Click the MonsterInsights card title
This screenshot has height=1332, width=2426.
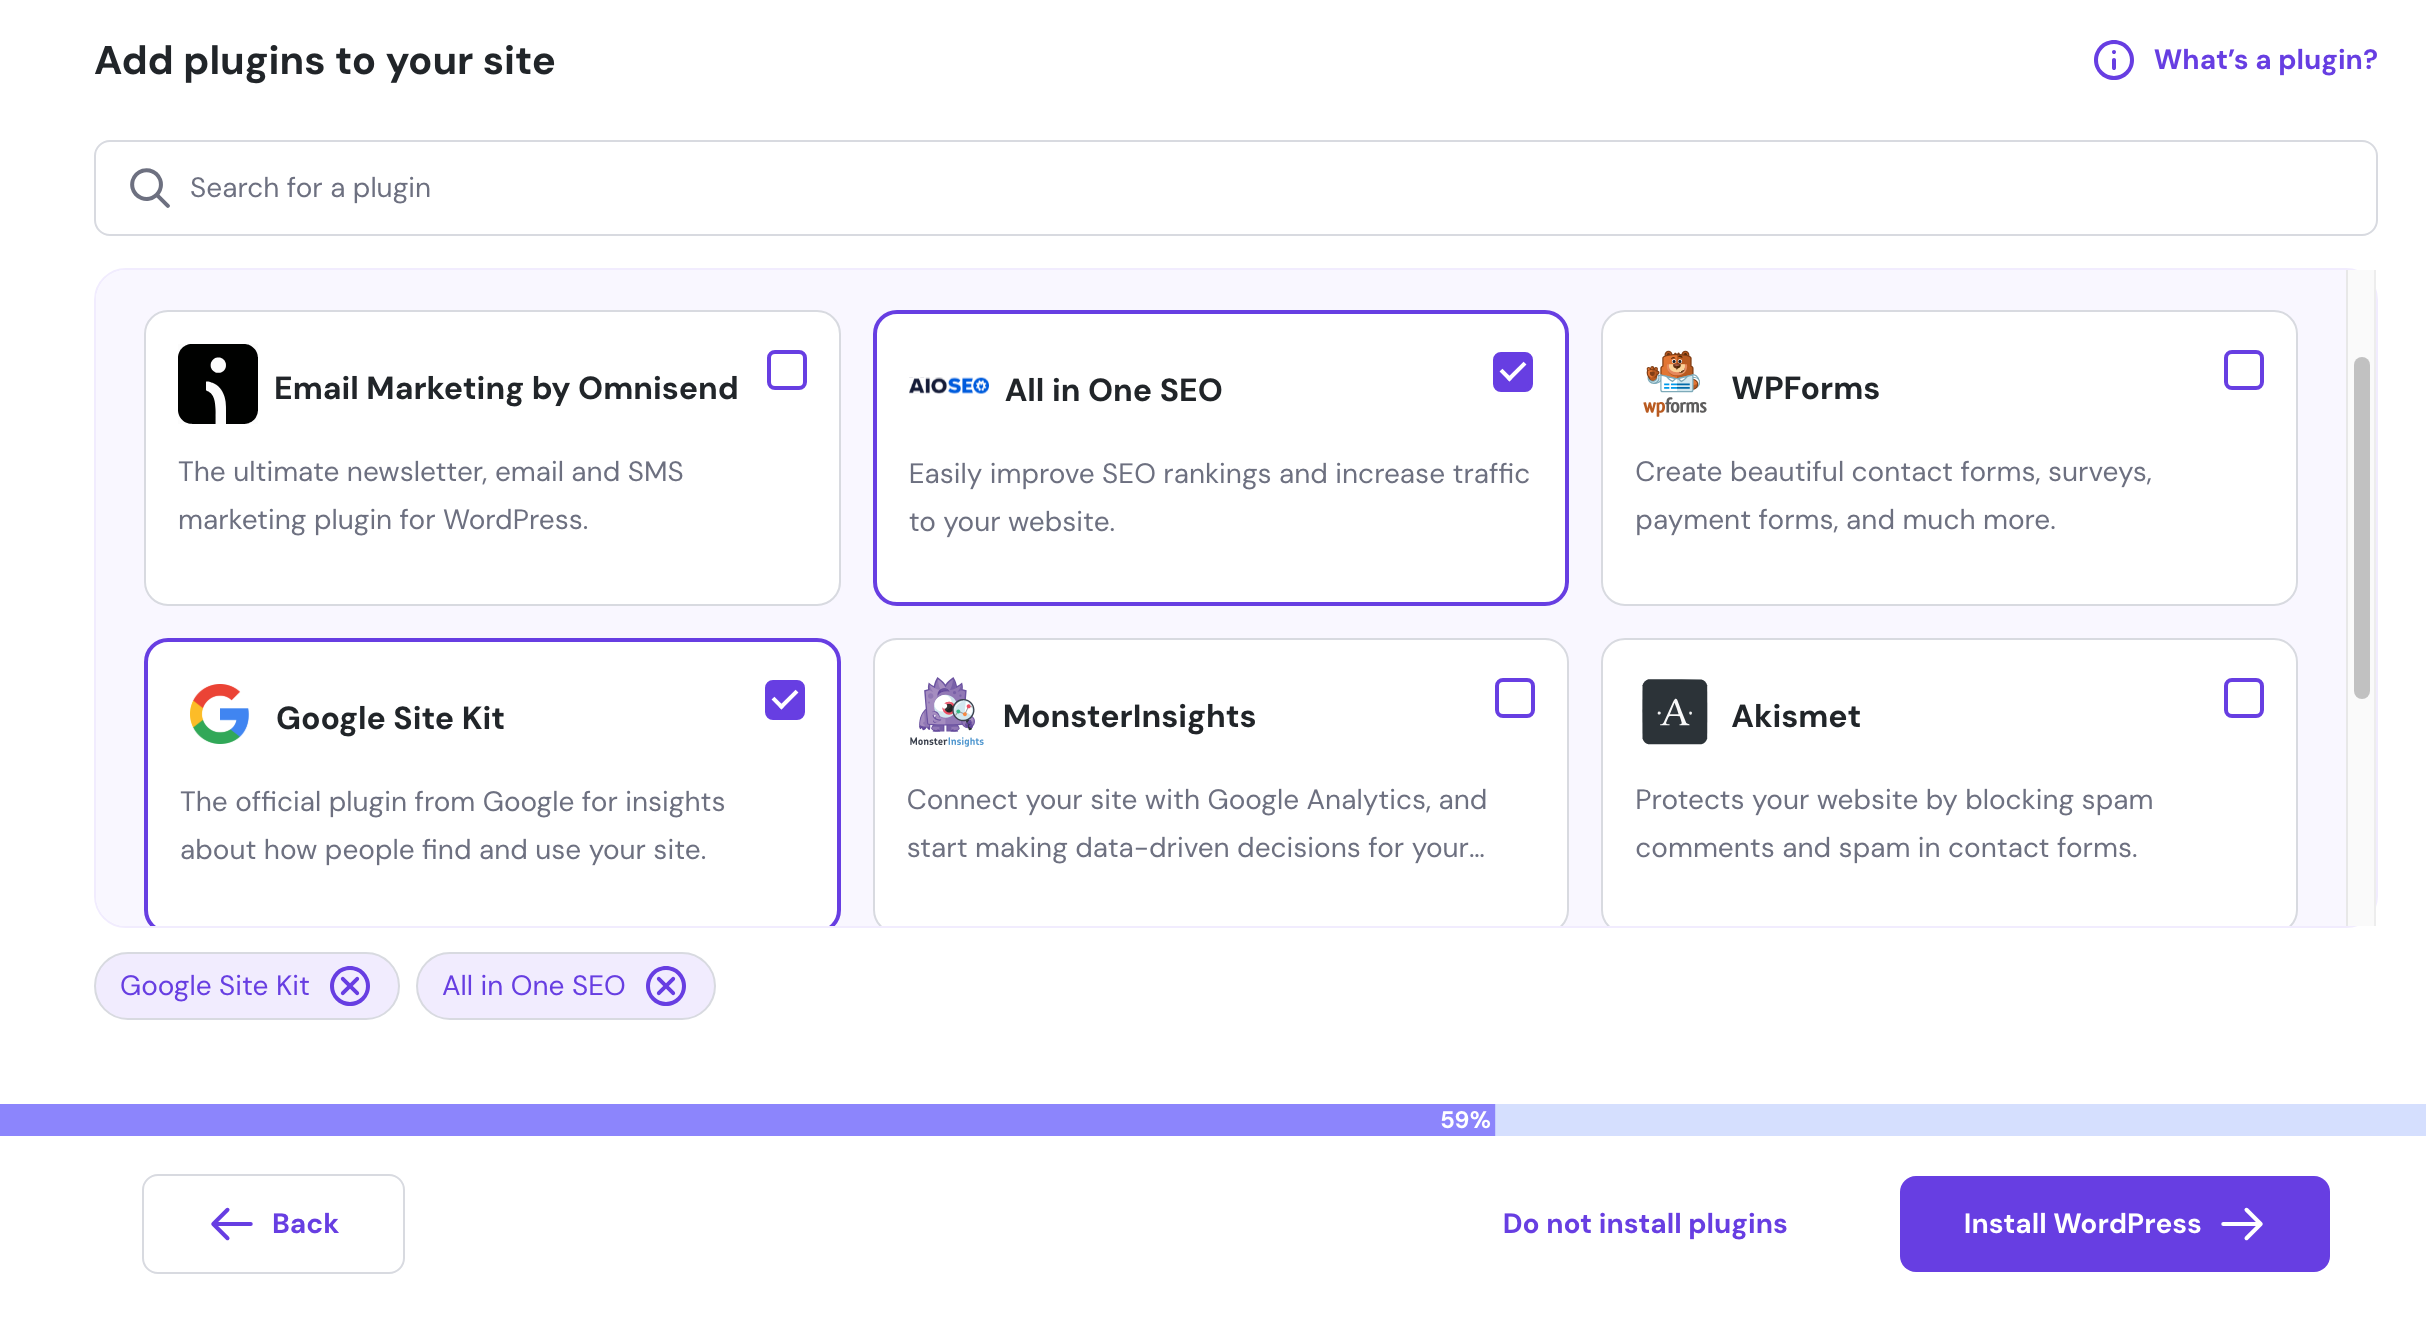[x=1129, y=716]
